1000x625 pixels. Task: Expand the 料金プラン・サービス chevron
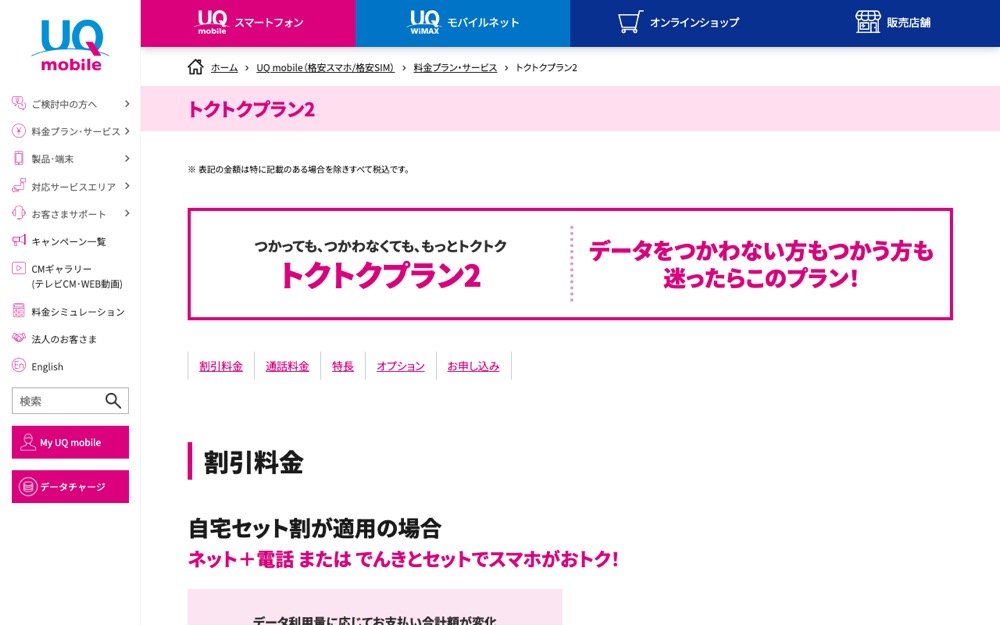coord(127,131)
